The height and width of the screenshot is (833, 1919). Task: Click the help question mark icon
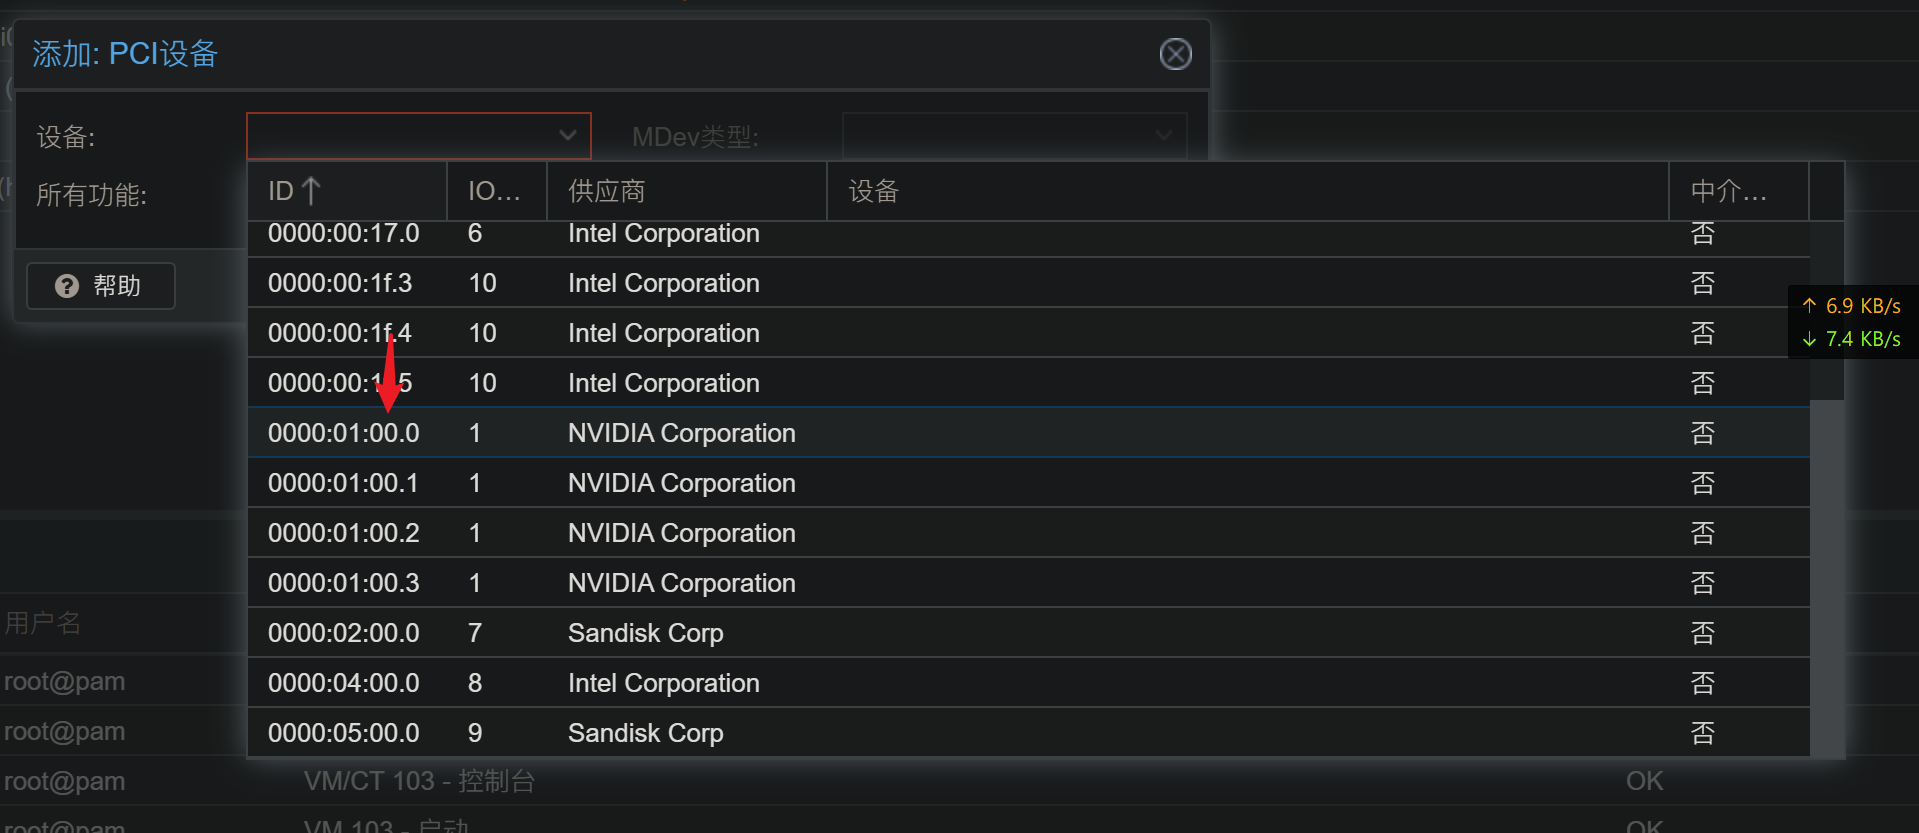(67, 286)
